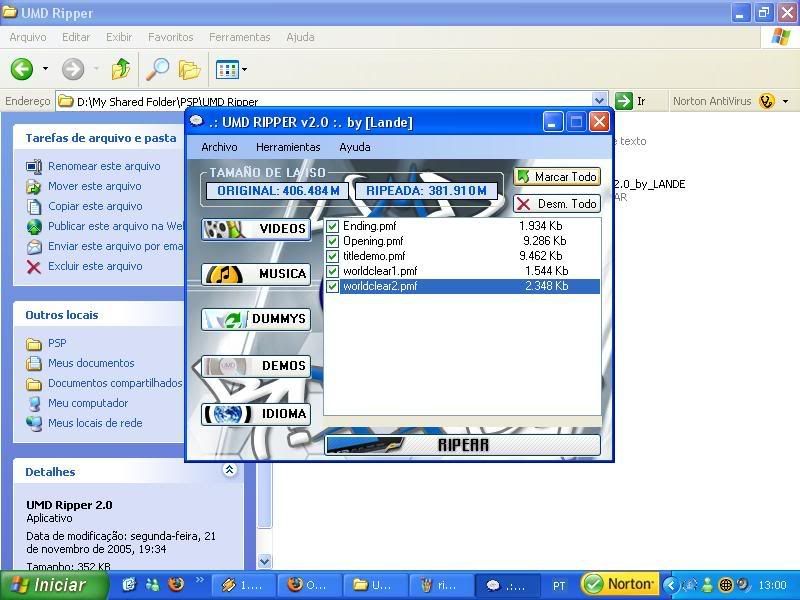Open Documentos compartilhados in Outros locais

(x=115, y=383)
